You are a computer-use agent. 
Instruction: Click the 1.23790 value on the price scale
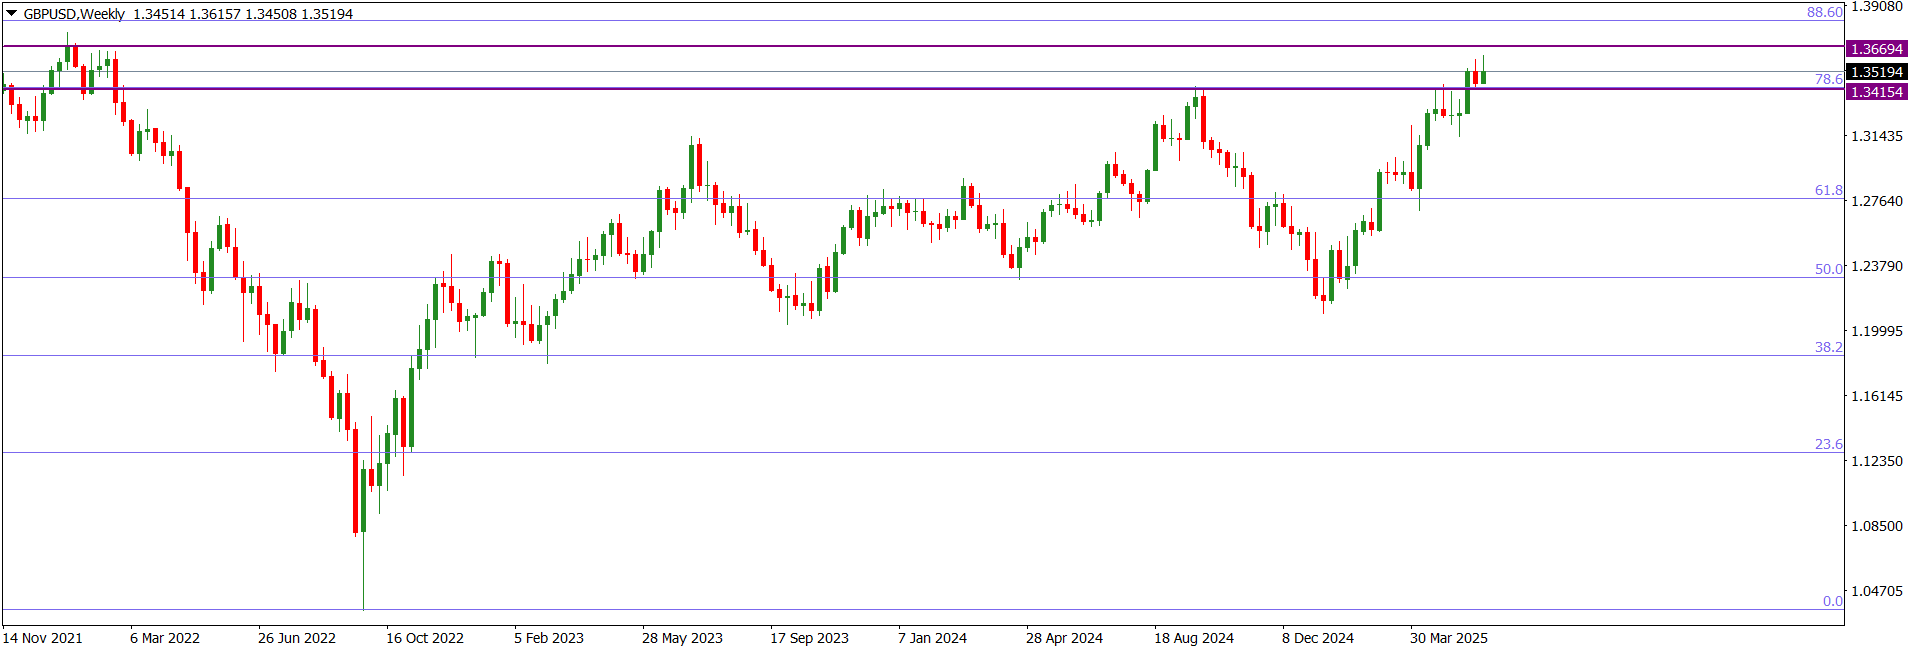point(1877,266)
